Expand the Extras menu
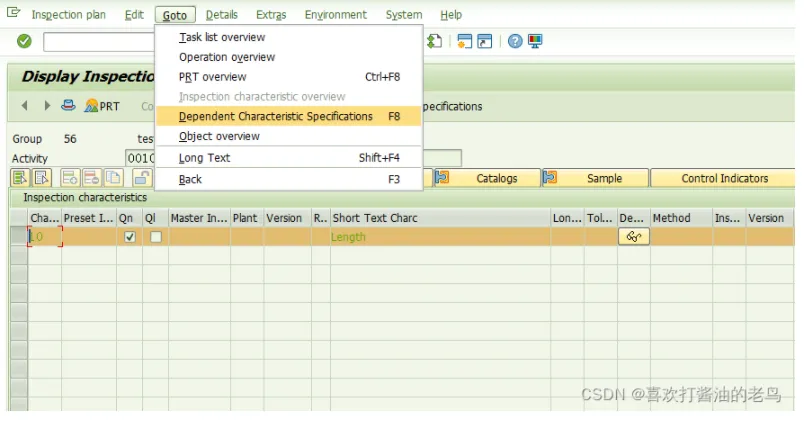 point(270,15)
